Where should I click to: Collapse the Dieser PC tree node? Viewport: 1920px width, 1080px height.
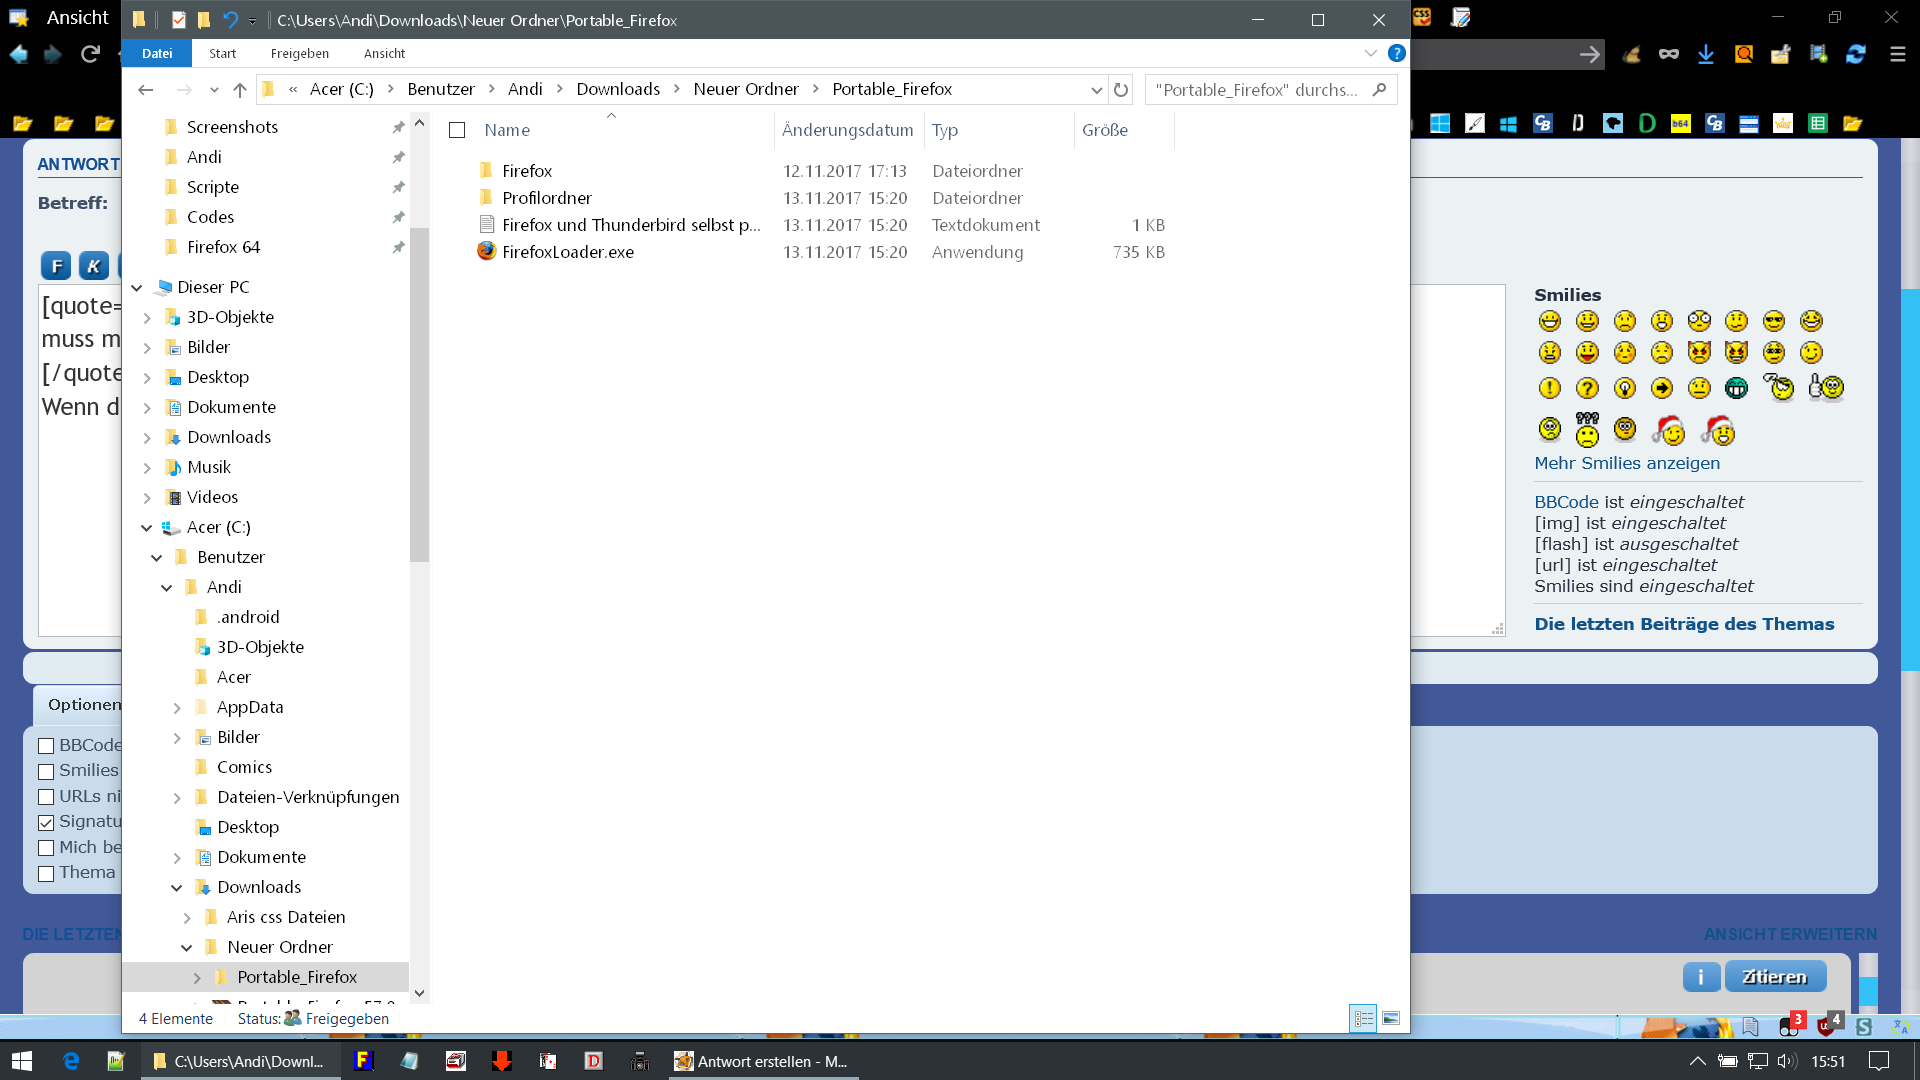(137, 288)
